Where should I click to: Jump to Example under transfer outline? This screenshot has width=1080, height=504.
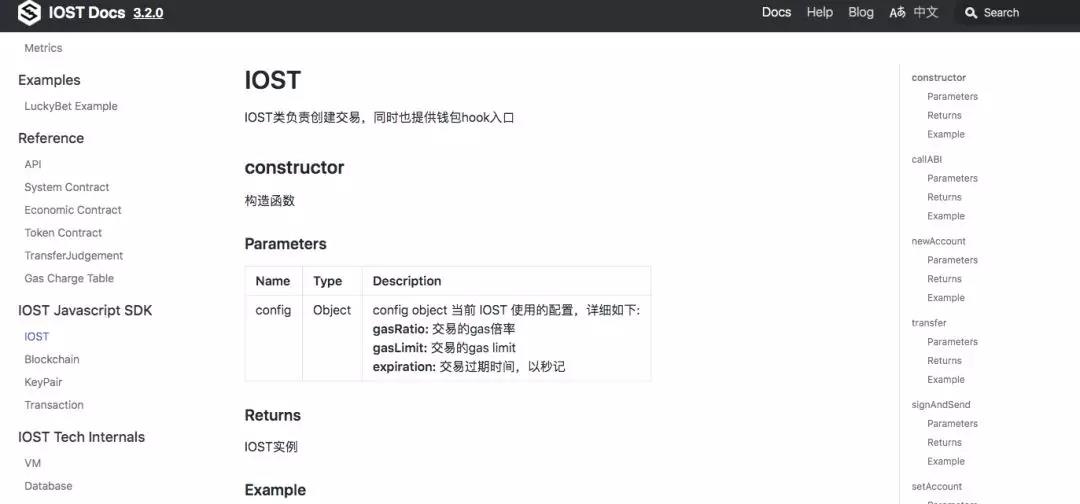click(x=946, y=380)
